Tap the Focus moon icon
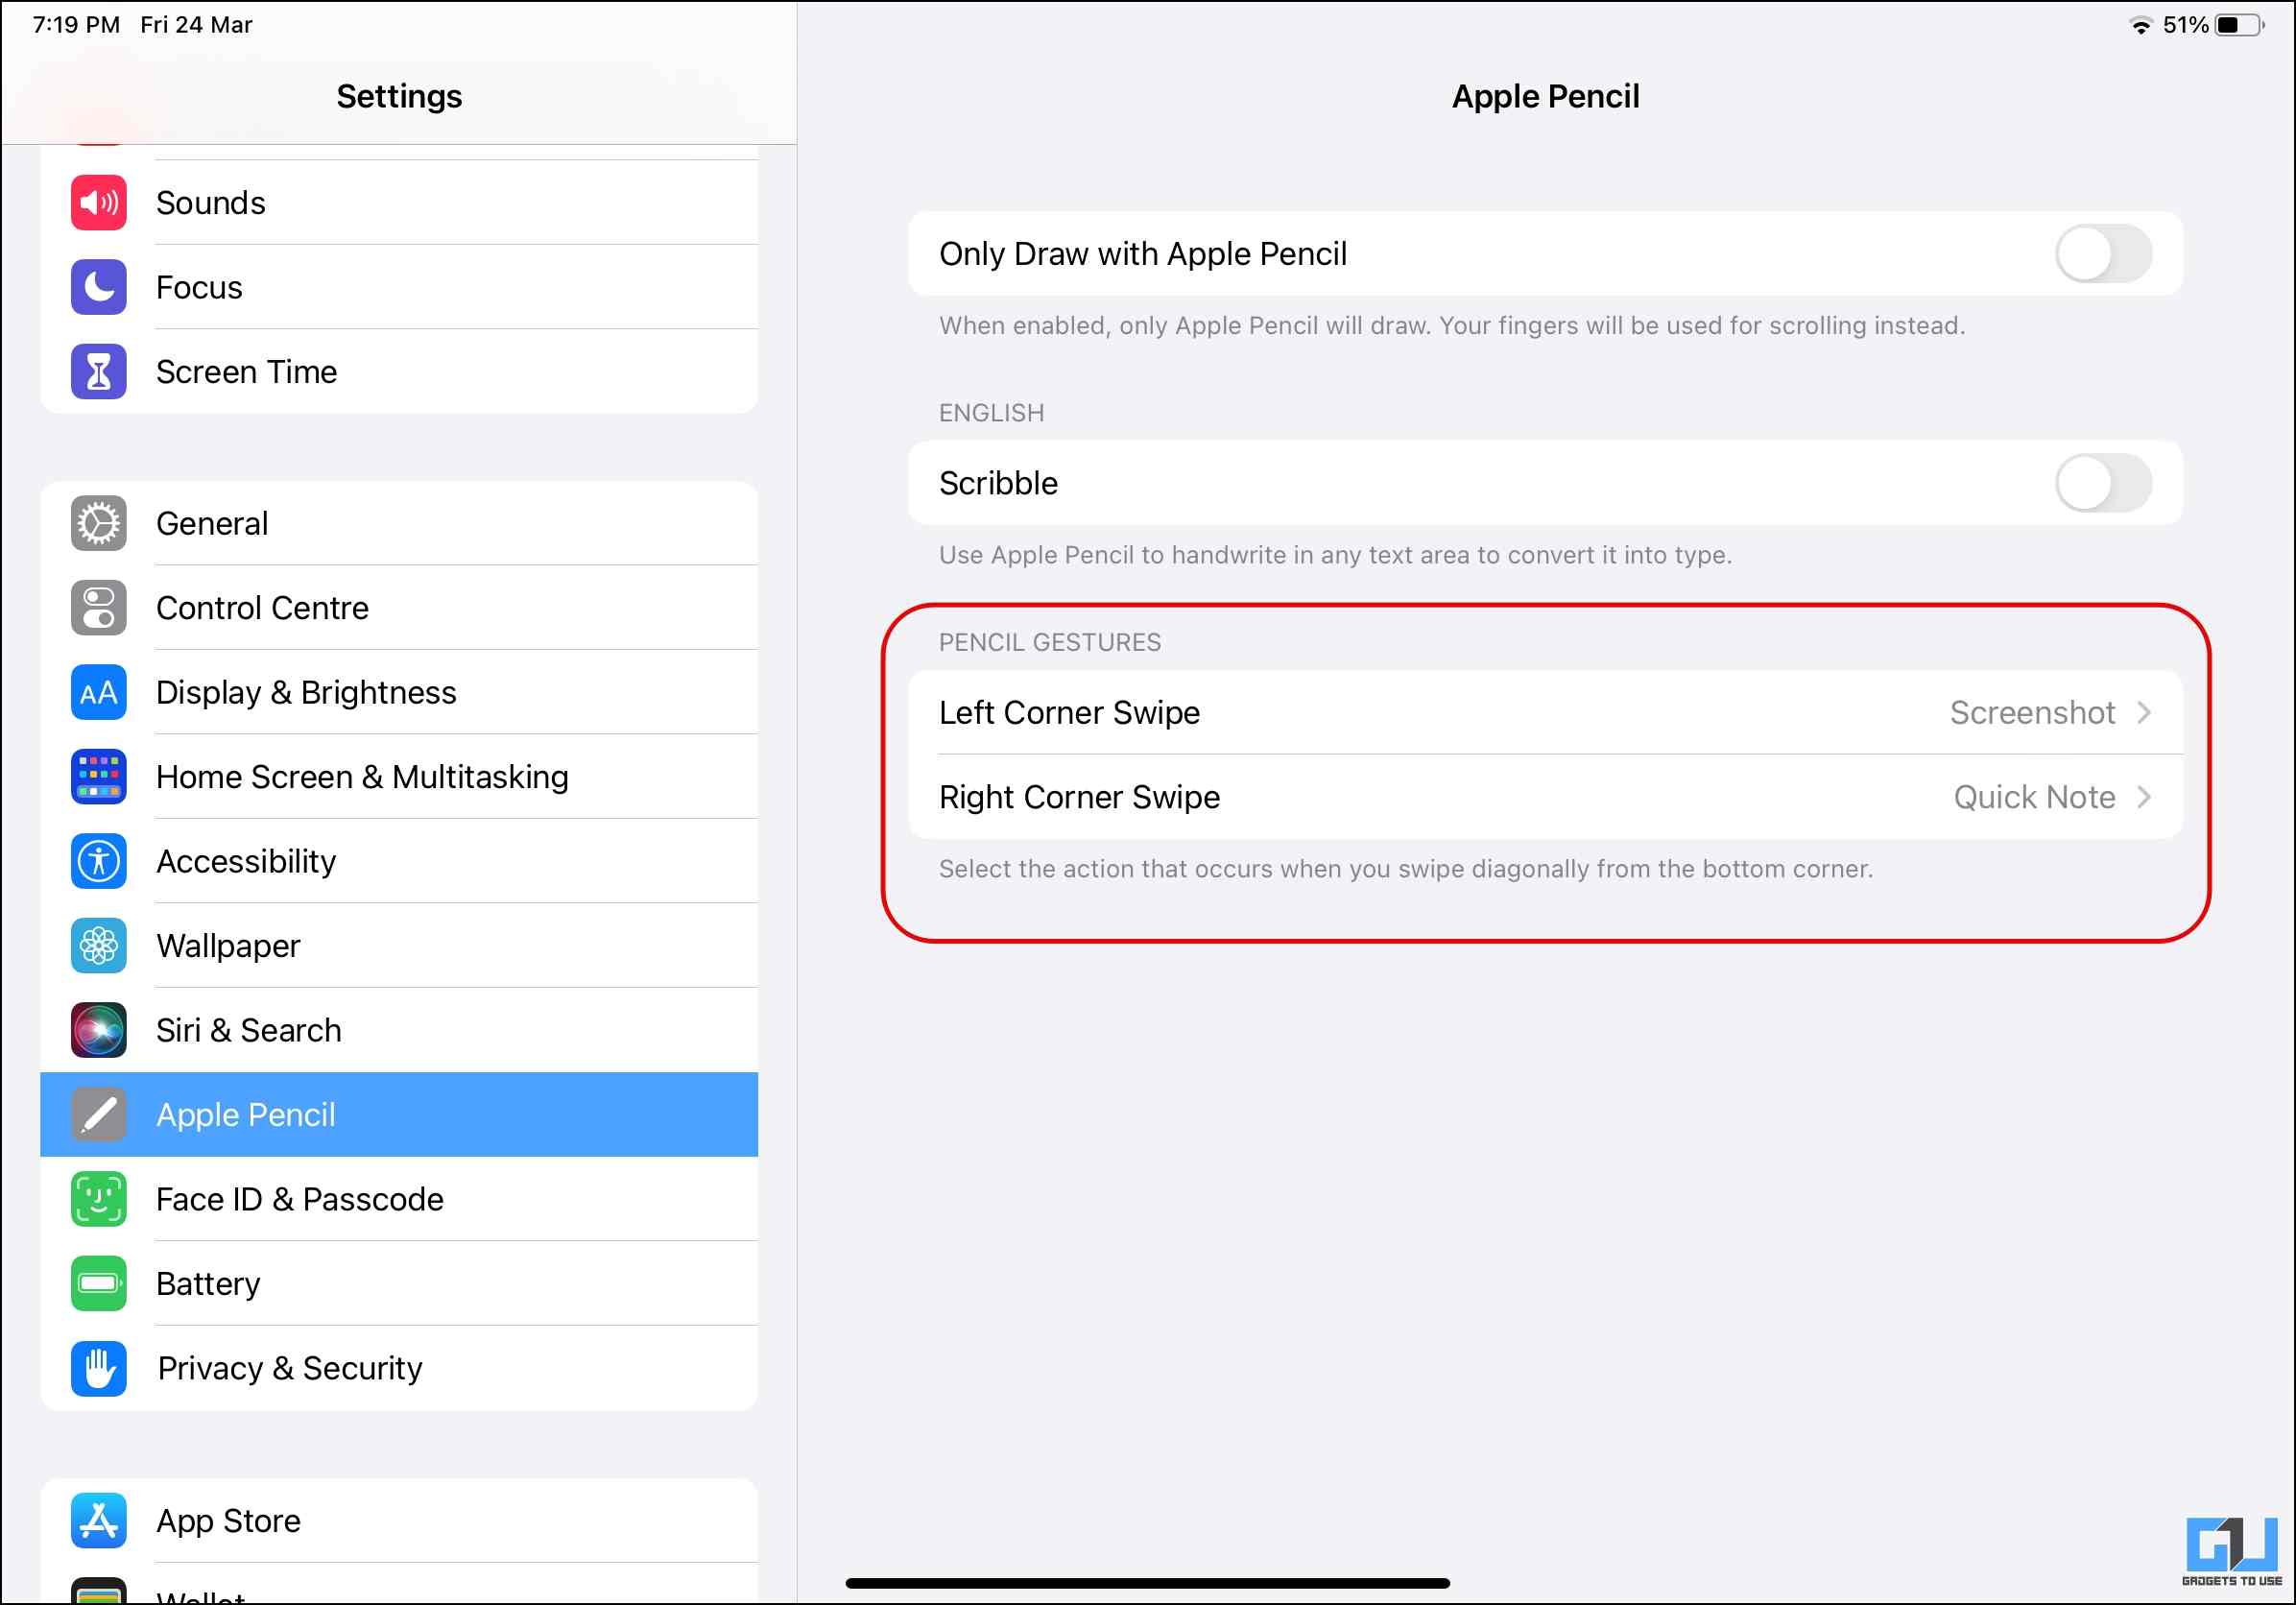2296x1605 pixels. 98,287
